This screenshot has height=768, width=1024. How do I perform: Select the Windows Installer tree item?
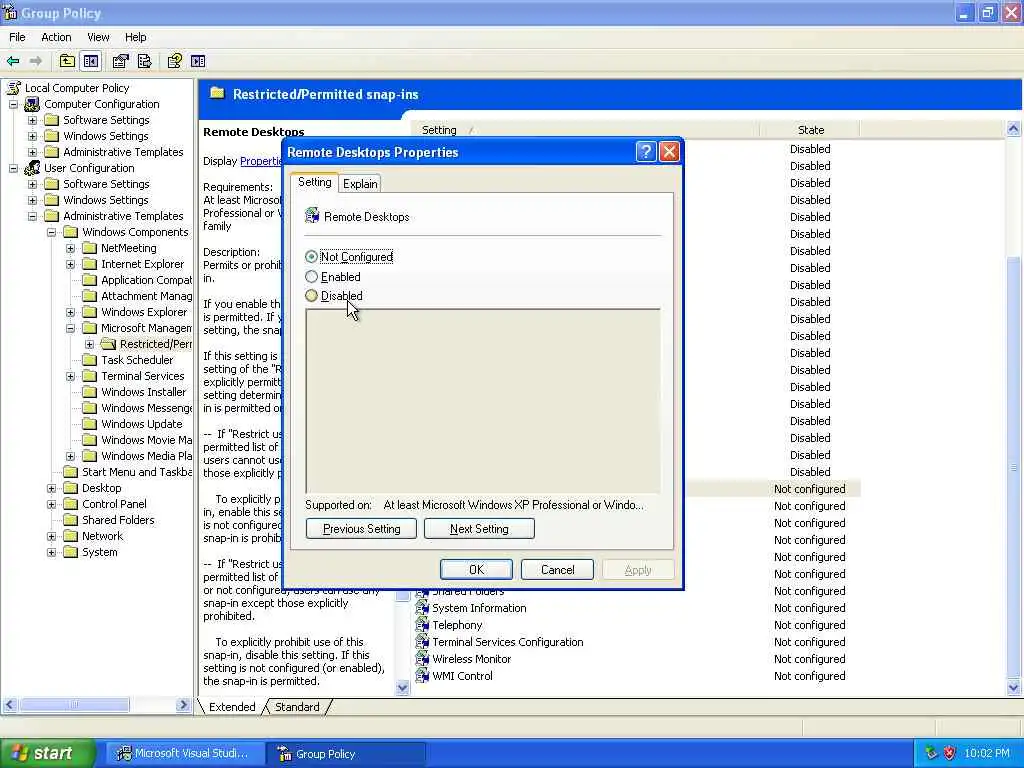144,392
